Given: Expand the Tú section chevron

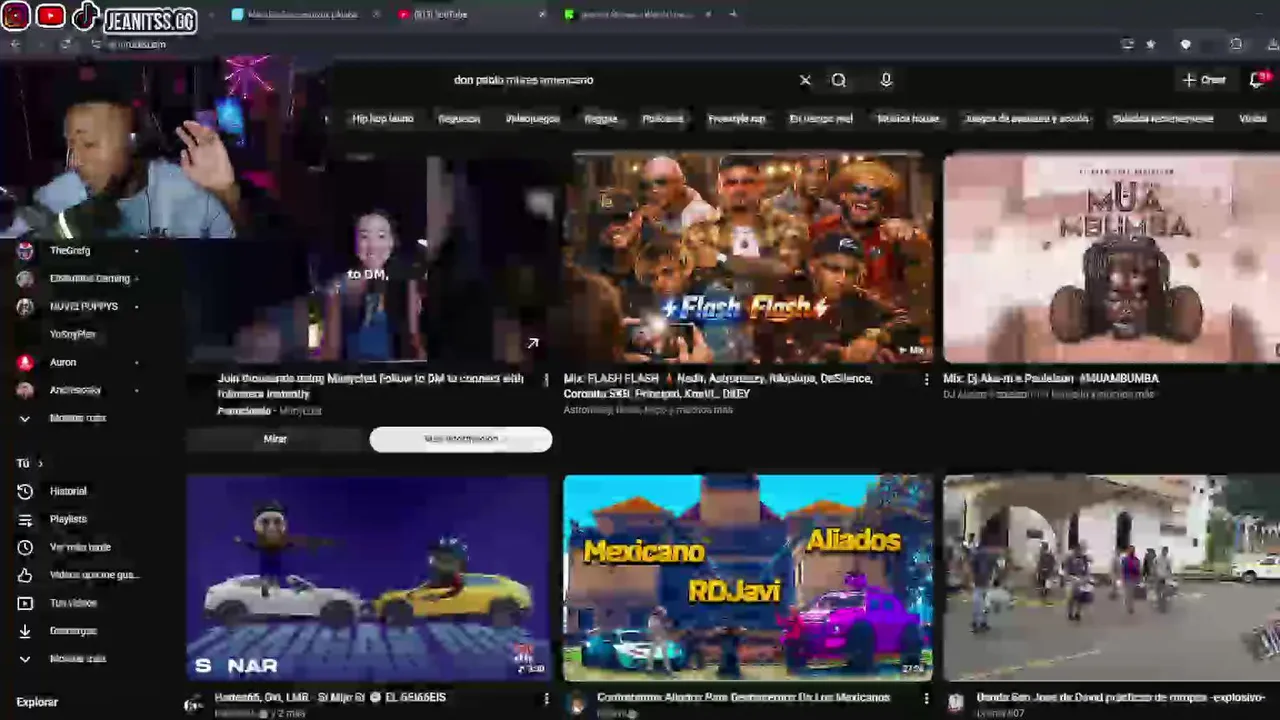Looking at the screenshot, I should click(40, 463).
